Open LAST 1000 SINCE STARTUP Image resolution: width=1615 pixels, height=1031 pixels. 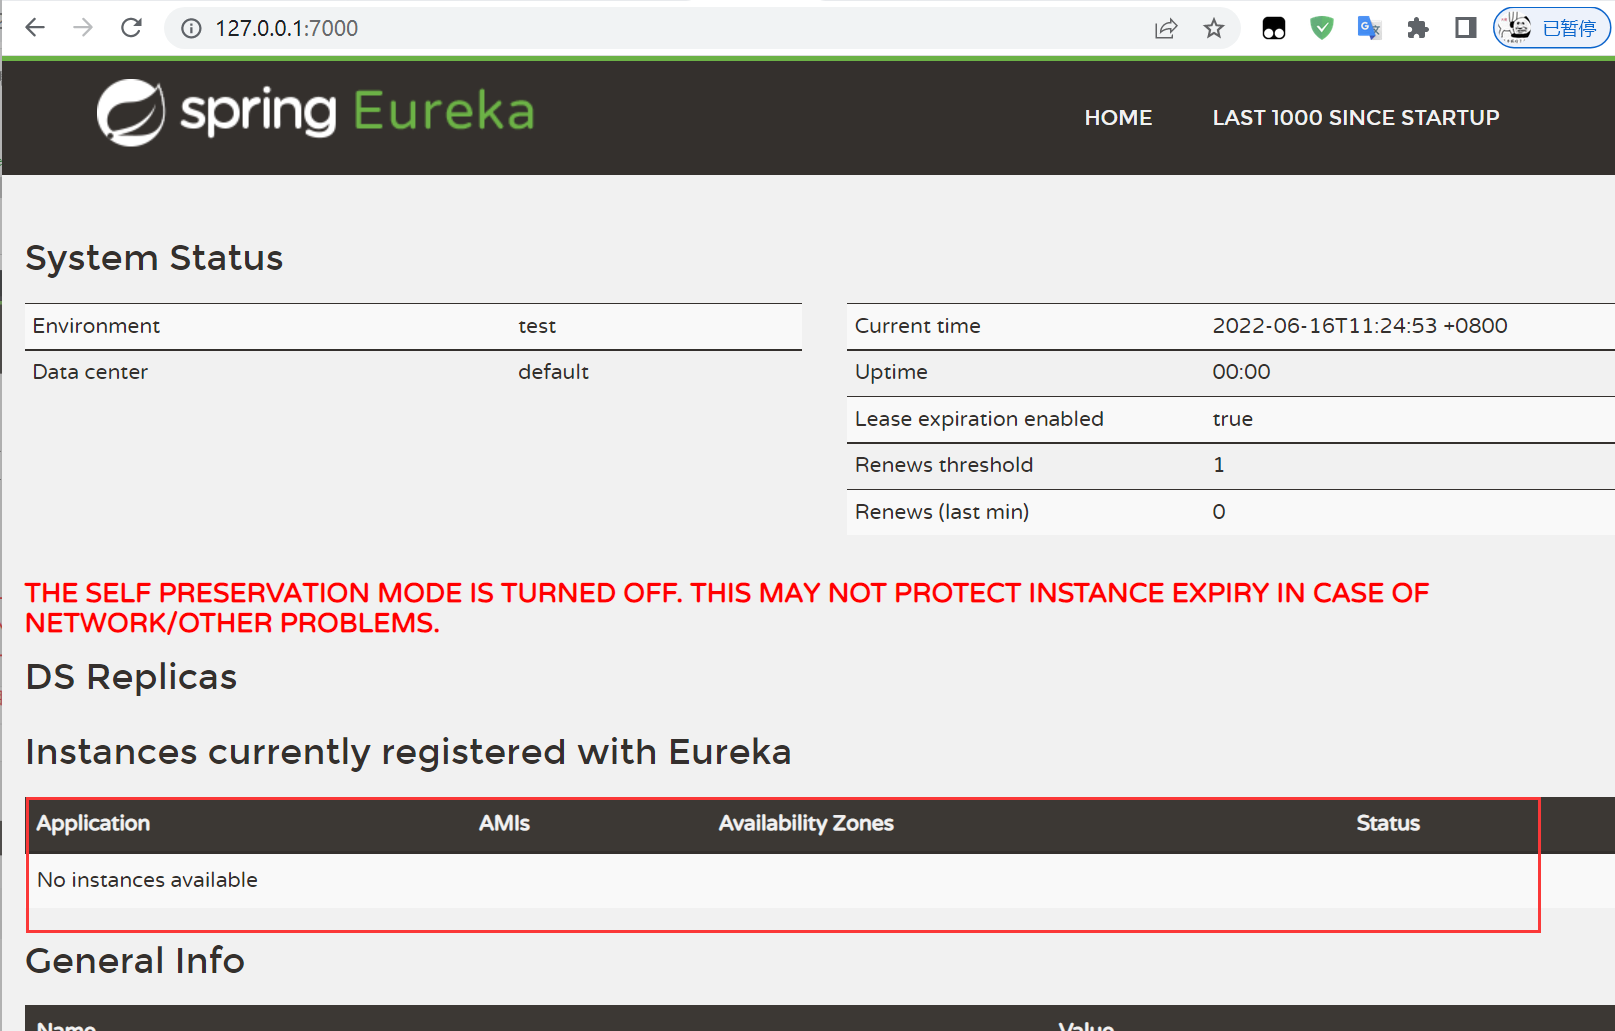(1356, 118)
